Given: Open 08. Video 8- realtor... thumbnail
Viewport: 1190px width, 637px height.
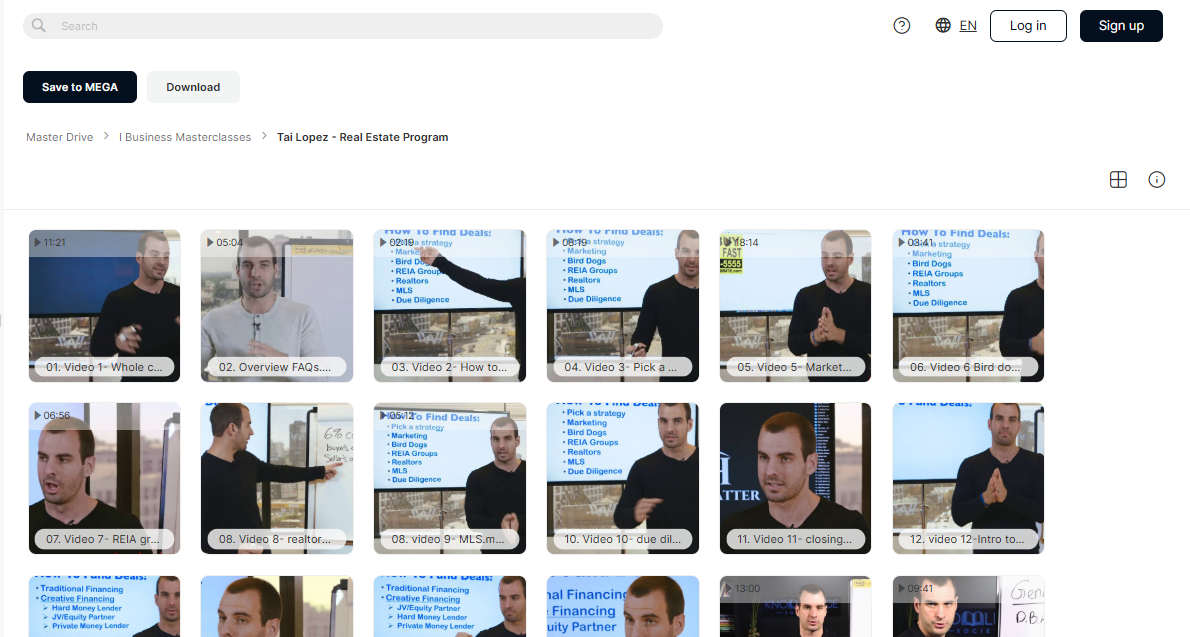Looking at the screenshot, I should [277, 478].
